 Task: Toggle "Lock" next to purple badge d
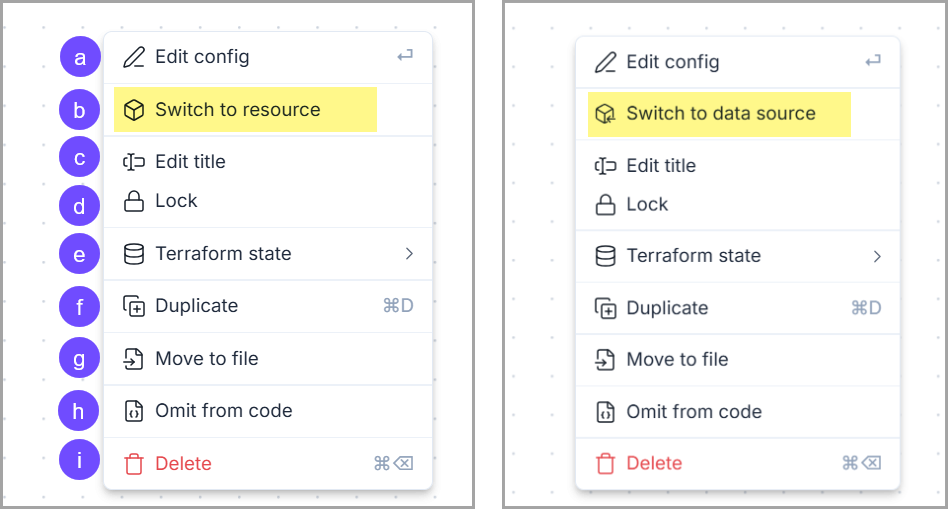pyautogui.click(x=176, y=201)
